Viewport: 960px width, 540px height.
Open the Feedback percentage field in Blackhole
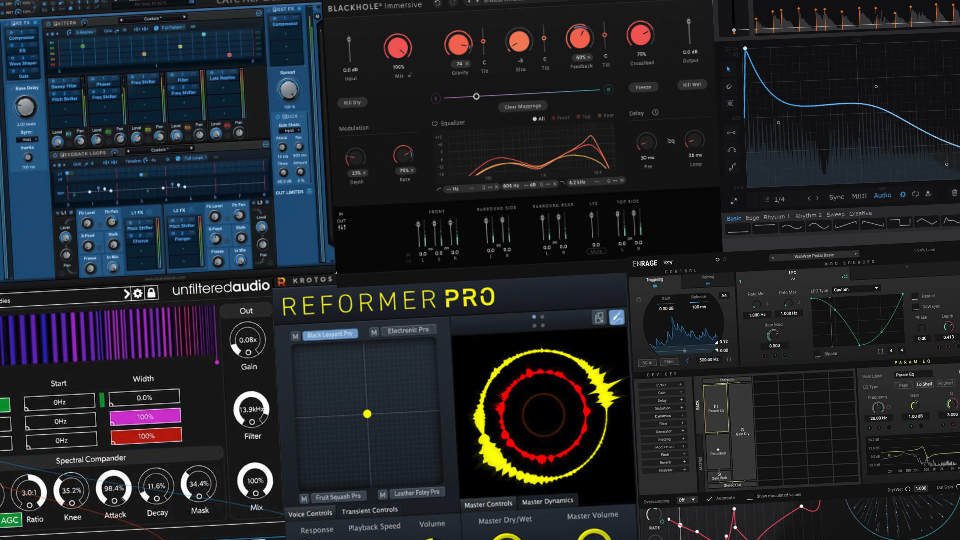581,58
